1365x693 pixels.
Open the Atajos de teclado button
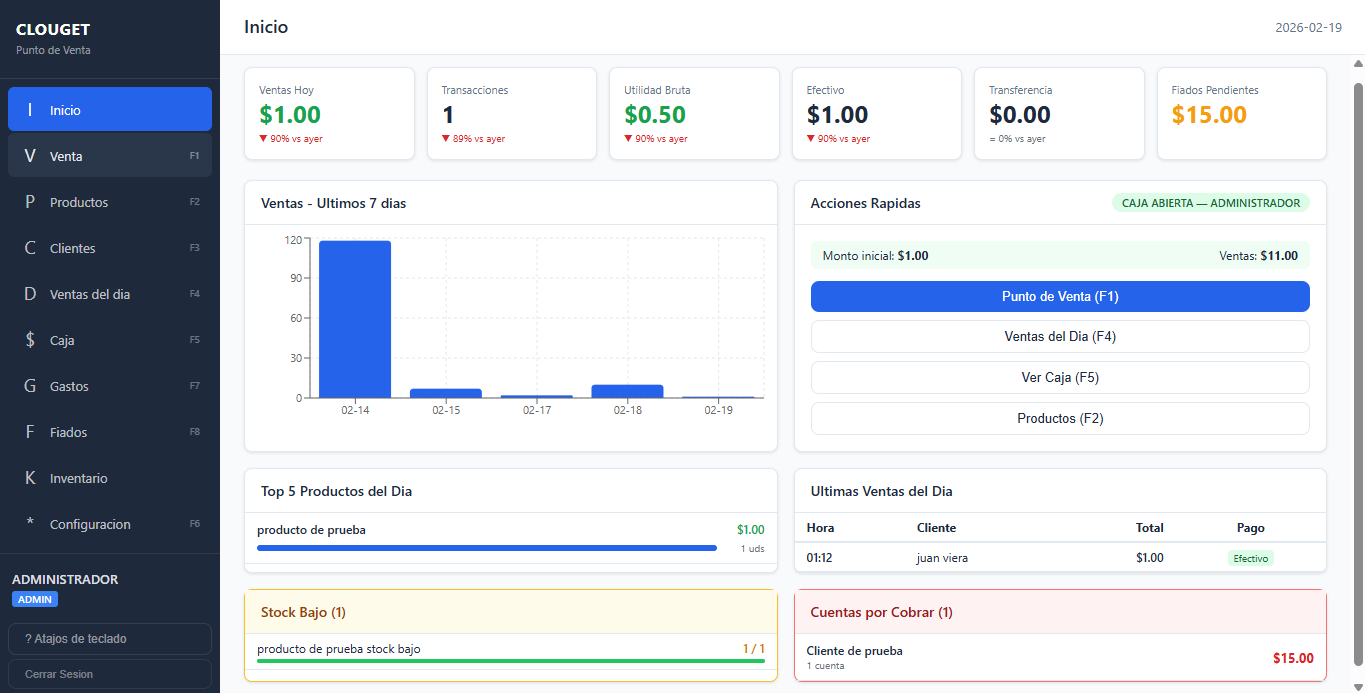click(x=110, y=638)
